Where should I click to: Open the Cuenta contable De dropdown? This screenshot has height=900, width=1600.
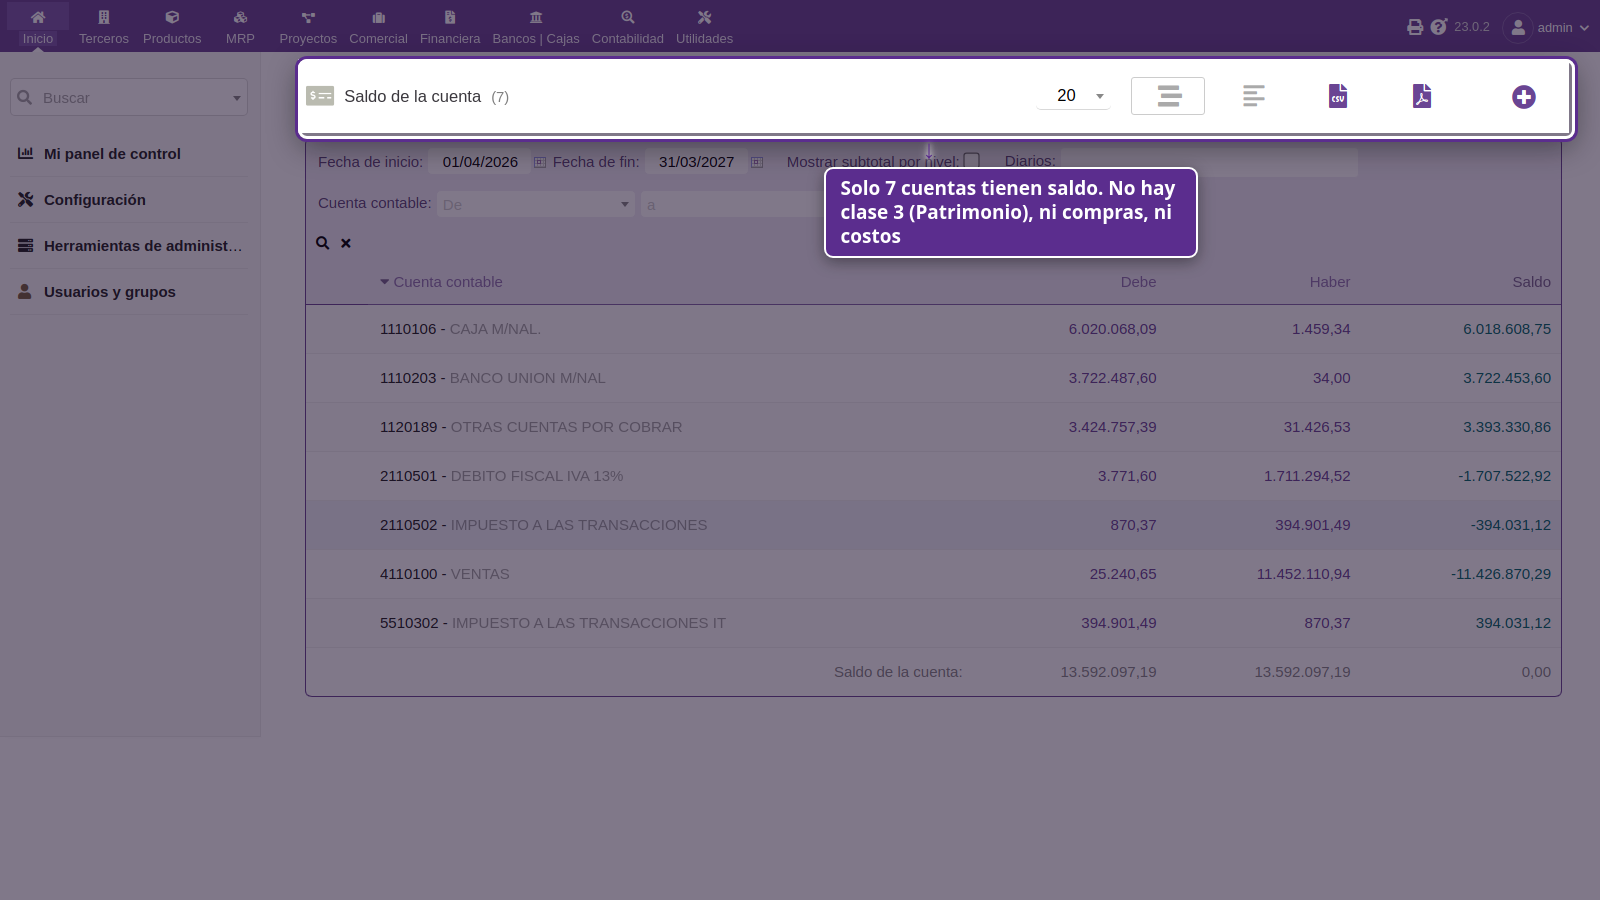[x=536, y=204]
